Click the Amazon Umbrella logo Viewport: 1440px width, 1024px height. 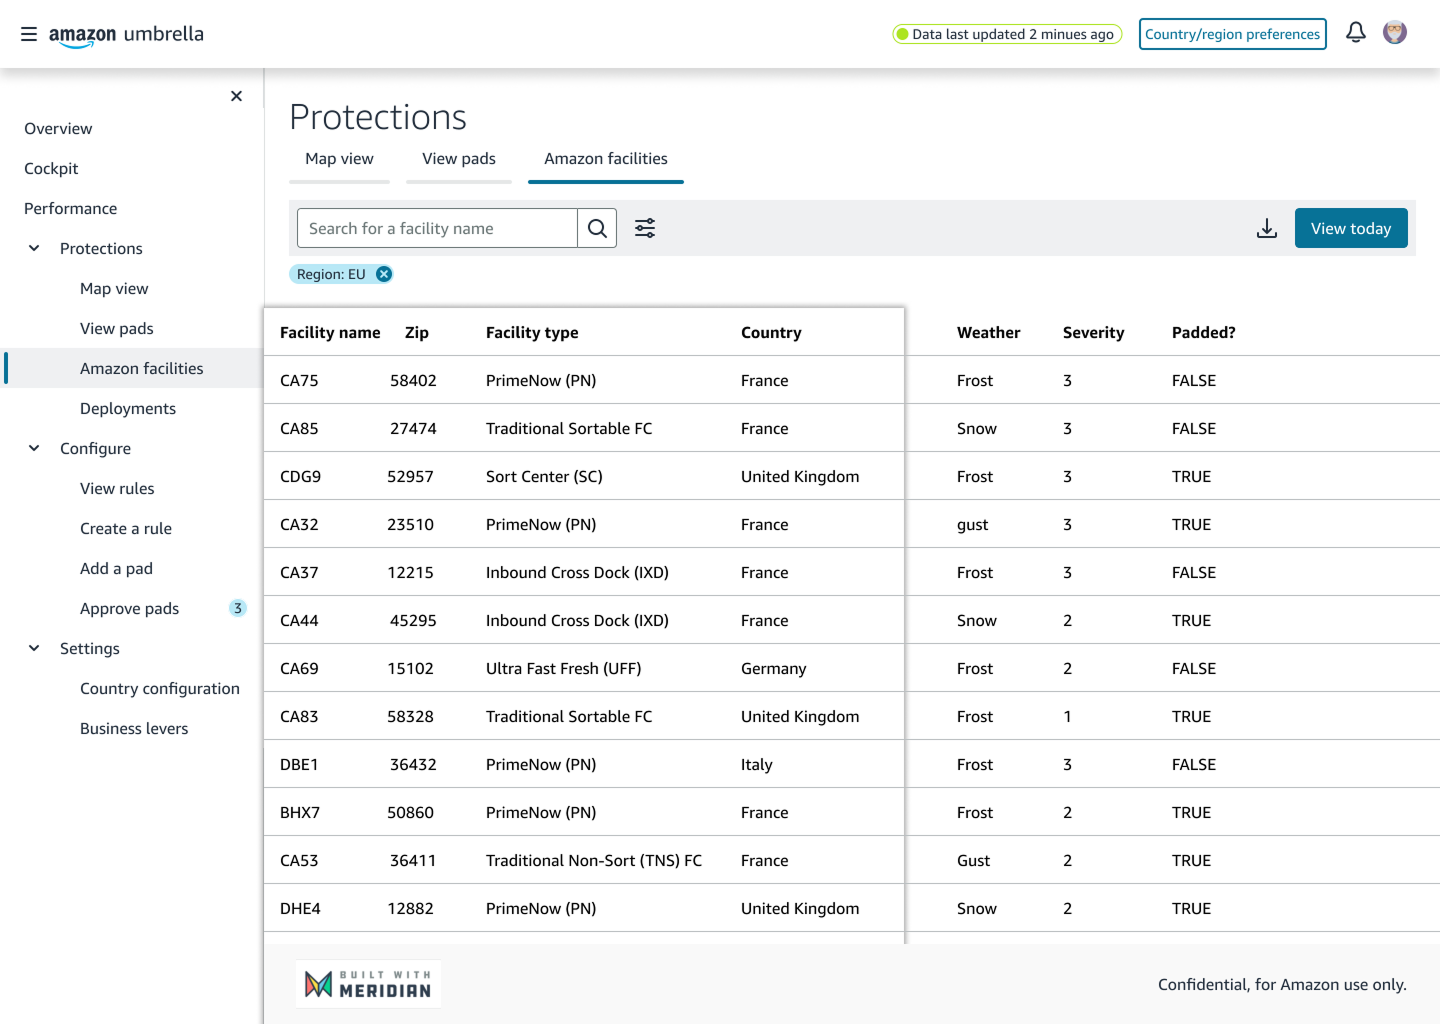tap(126, 35)
